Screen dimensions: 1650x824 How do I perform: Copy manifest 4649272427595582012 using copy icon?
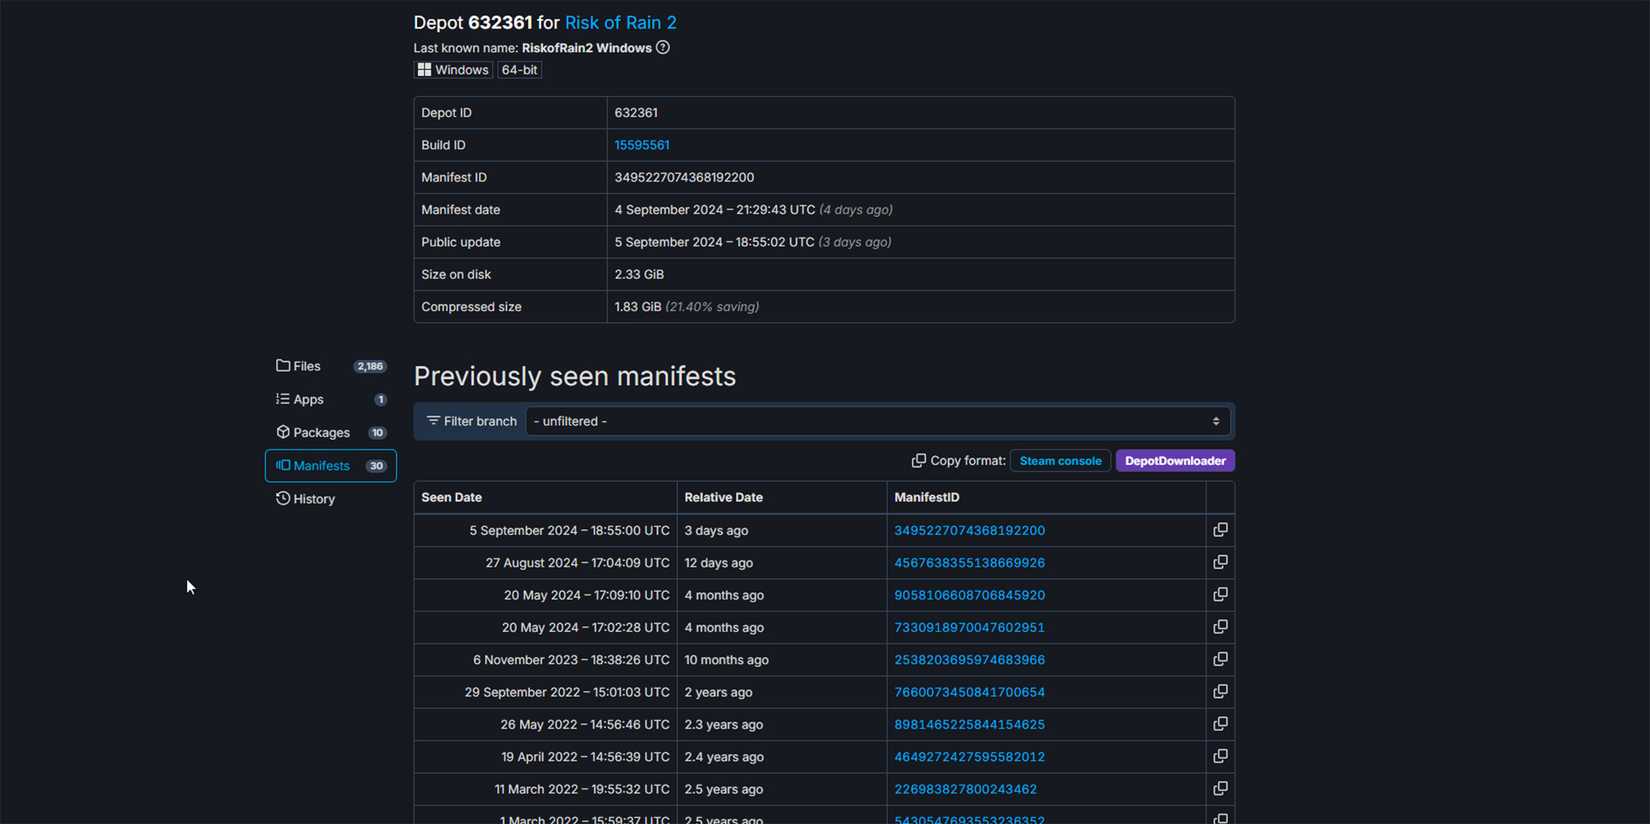pyautogui.click(x=1220, y=756)
